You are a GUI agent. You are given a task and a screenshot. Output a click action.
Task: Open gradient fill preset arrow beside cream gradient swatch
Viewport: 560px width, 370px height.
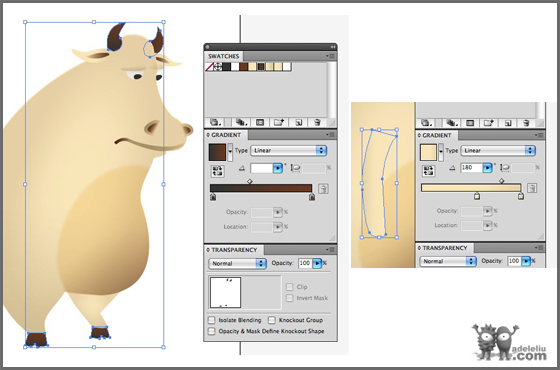click(441, 152)
